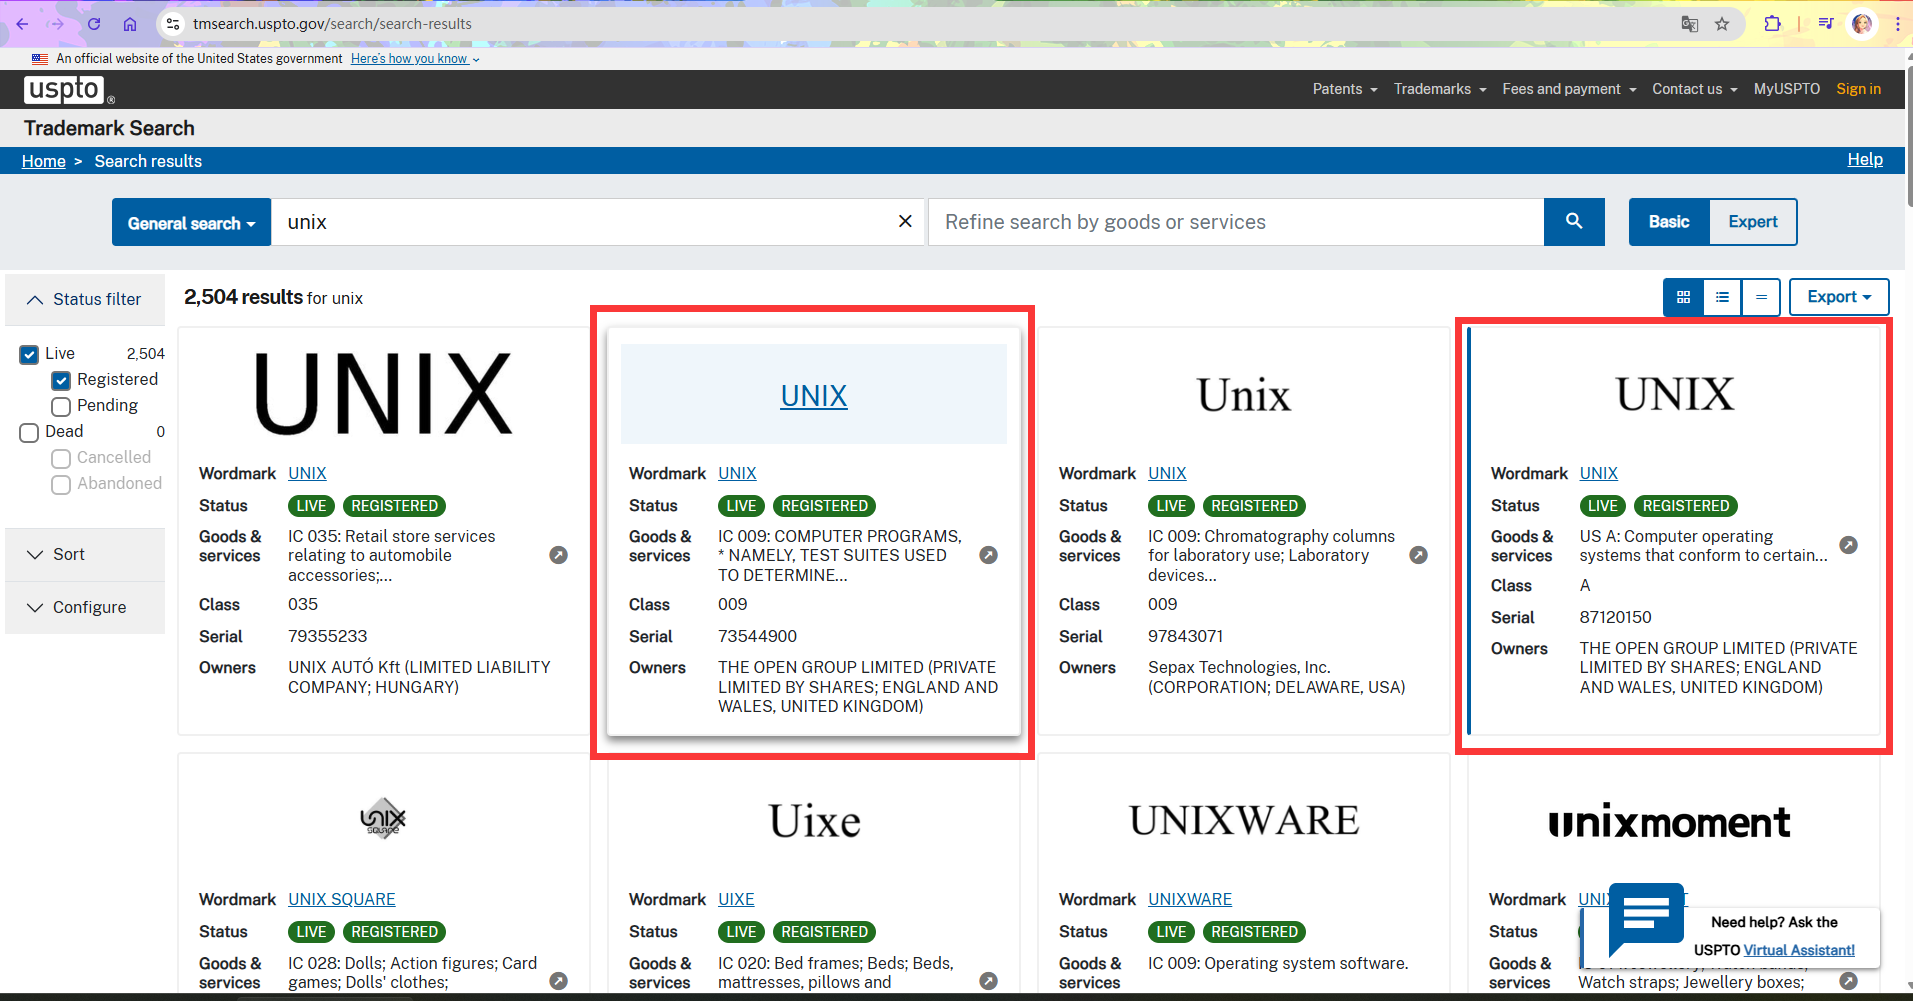
Task: Click the translate page icon in address bar
Action: [x=1690, y=24]
